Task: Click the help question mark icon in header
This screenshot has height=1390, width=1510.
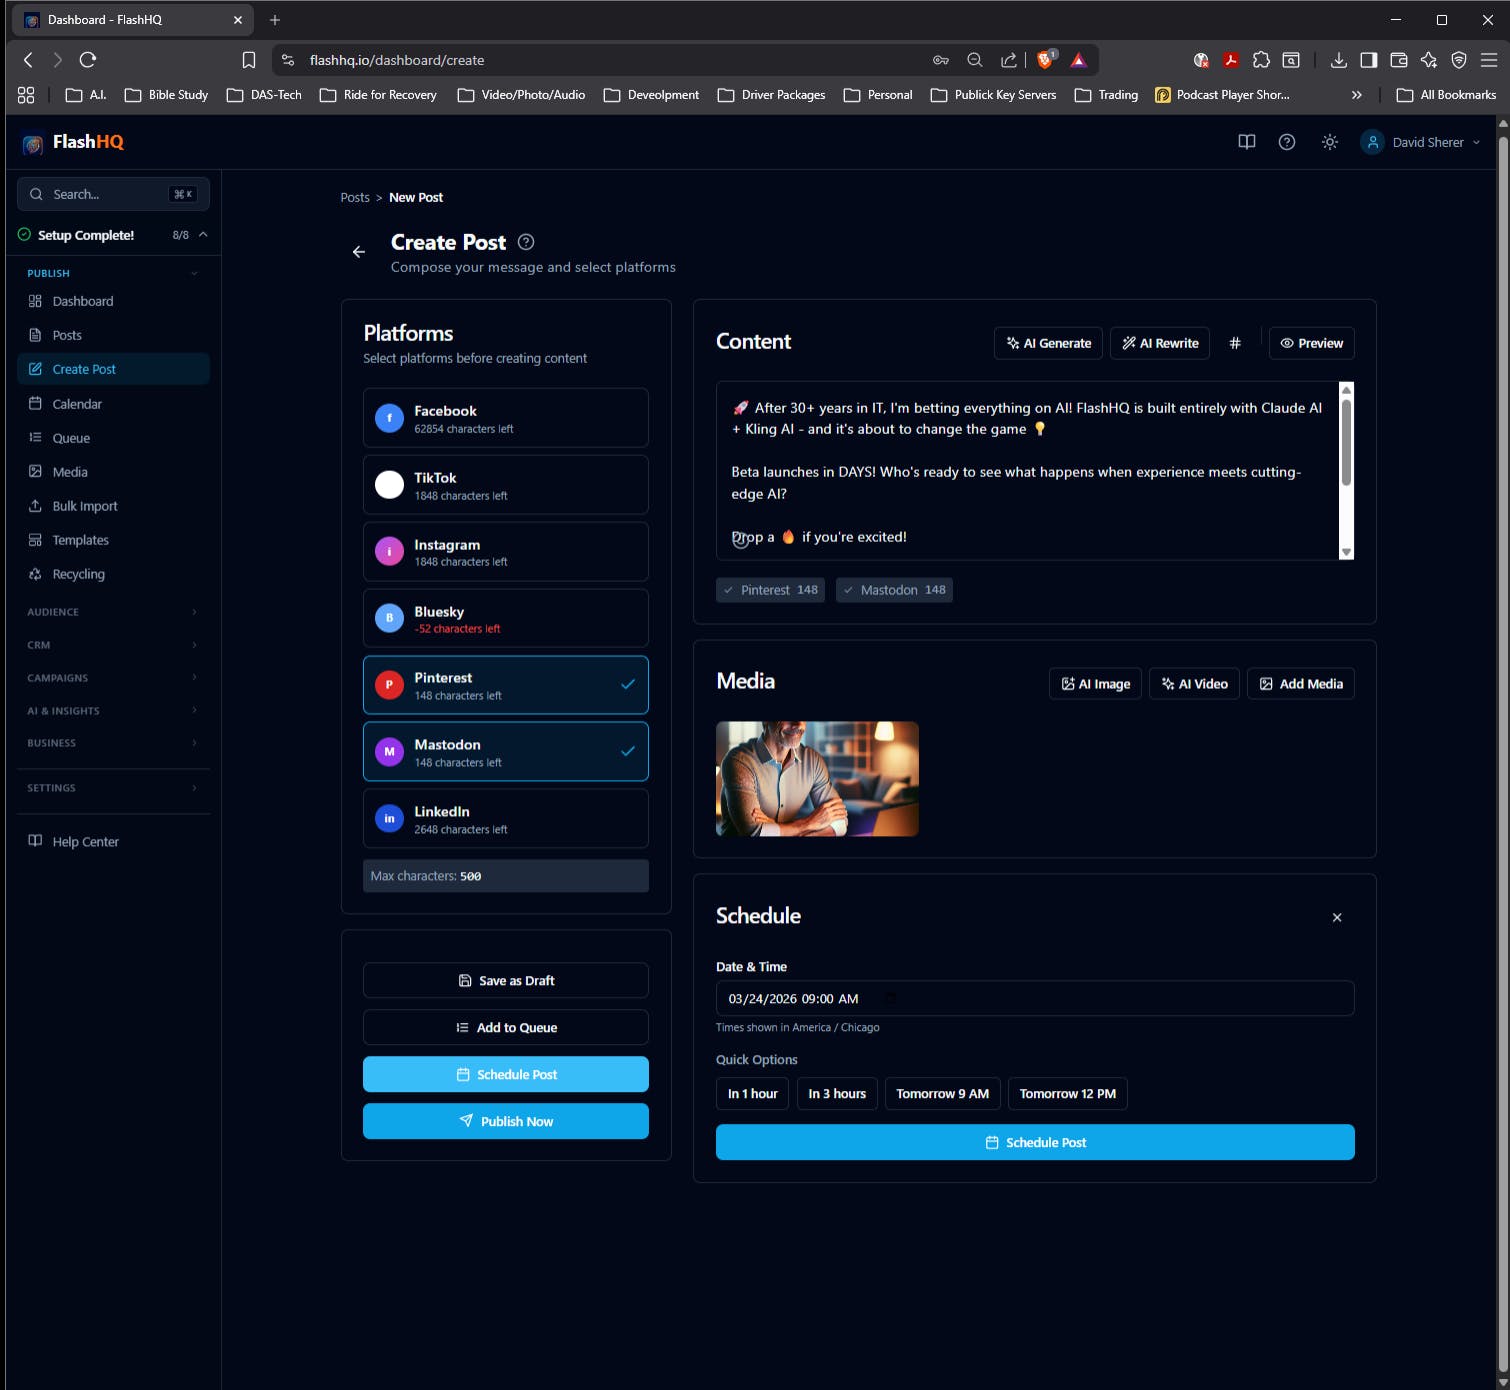Action: [x=1287, y=142]
